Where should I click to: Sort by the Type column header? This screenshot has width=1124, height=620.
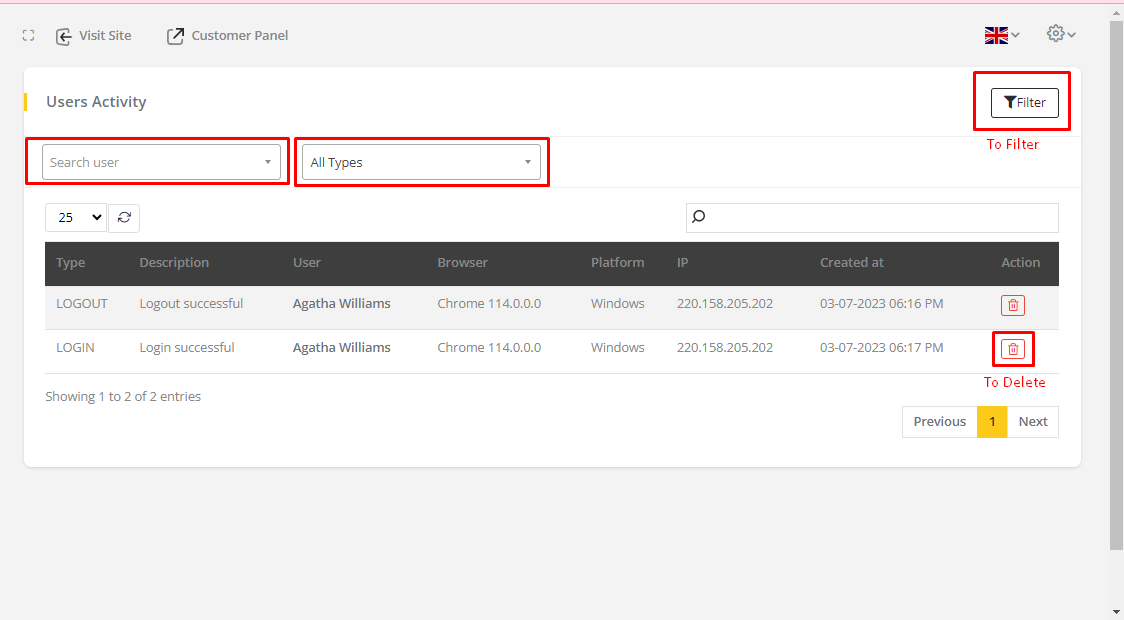click(x=71, y=263)
